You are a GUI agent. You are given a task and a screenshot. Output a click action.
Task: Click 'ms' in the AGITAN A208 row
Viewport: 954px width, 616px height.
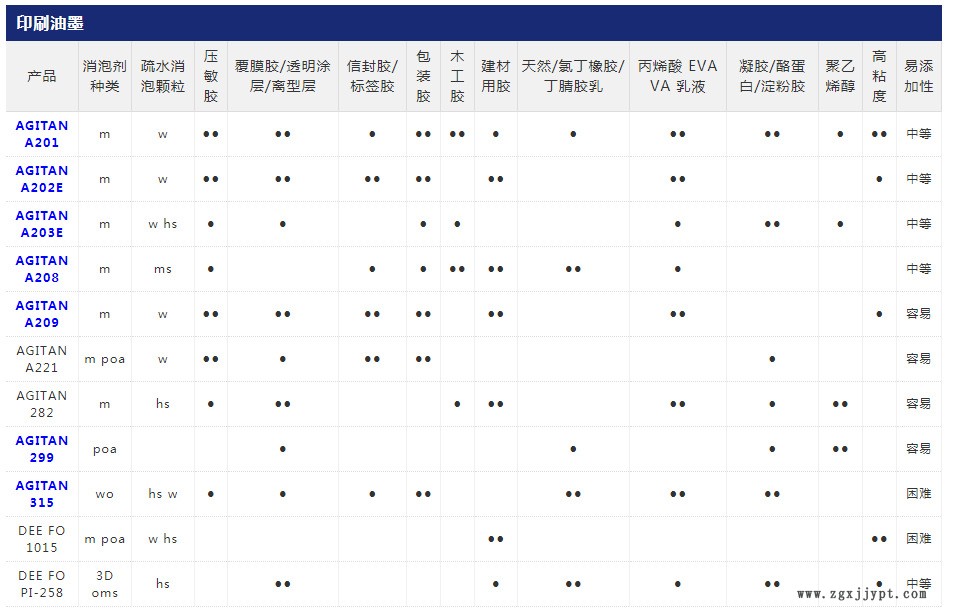point(162,269)
